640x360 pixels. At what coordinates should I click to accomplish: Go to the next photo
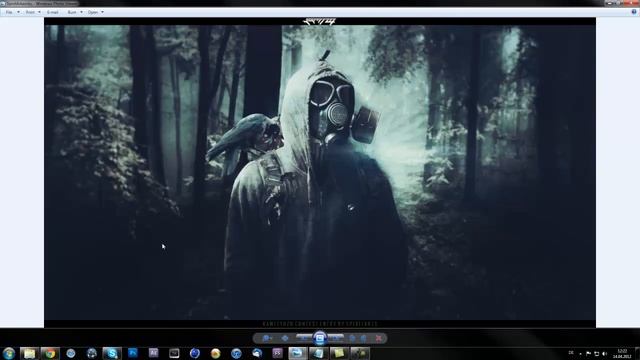pyautogui.click(x=336, y=338)
